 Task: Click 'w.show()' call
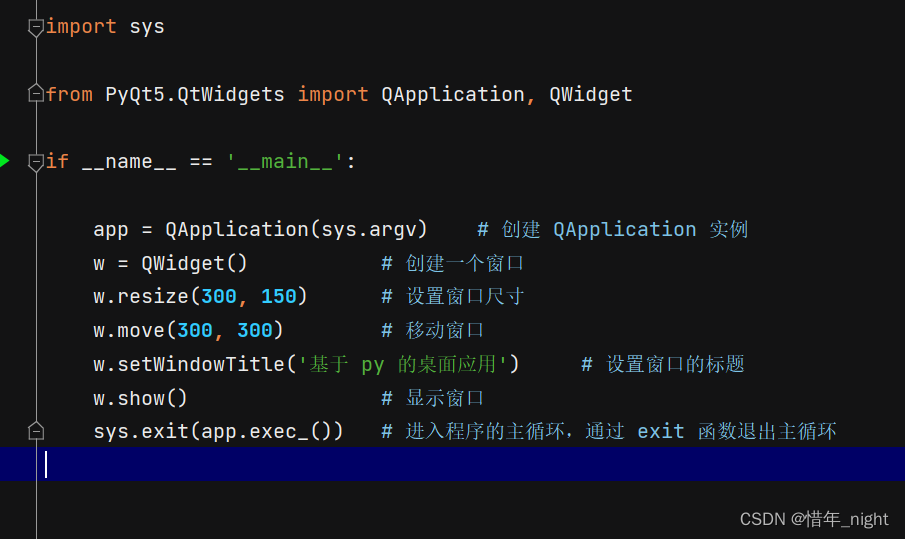tap(140, 398)
